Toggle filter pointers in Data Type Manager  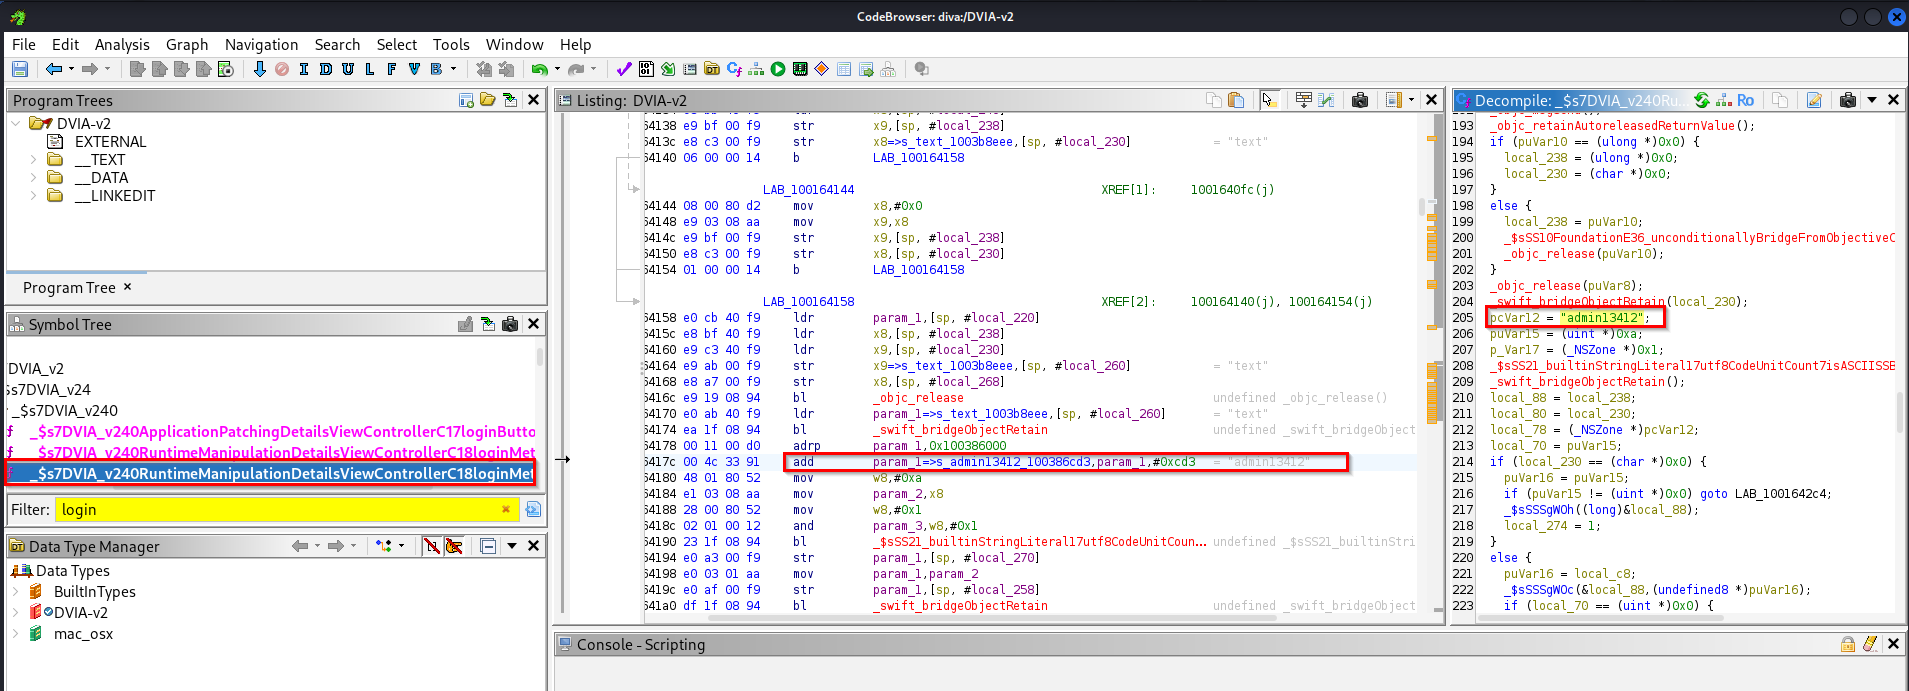click(x=454, y=546)
